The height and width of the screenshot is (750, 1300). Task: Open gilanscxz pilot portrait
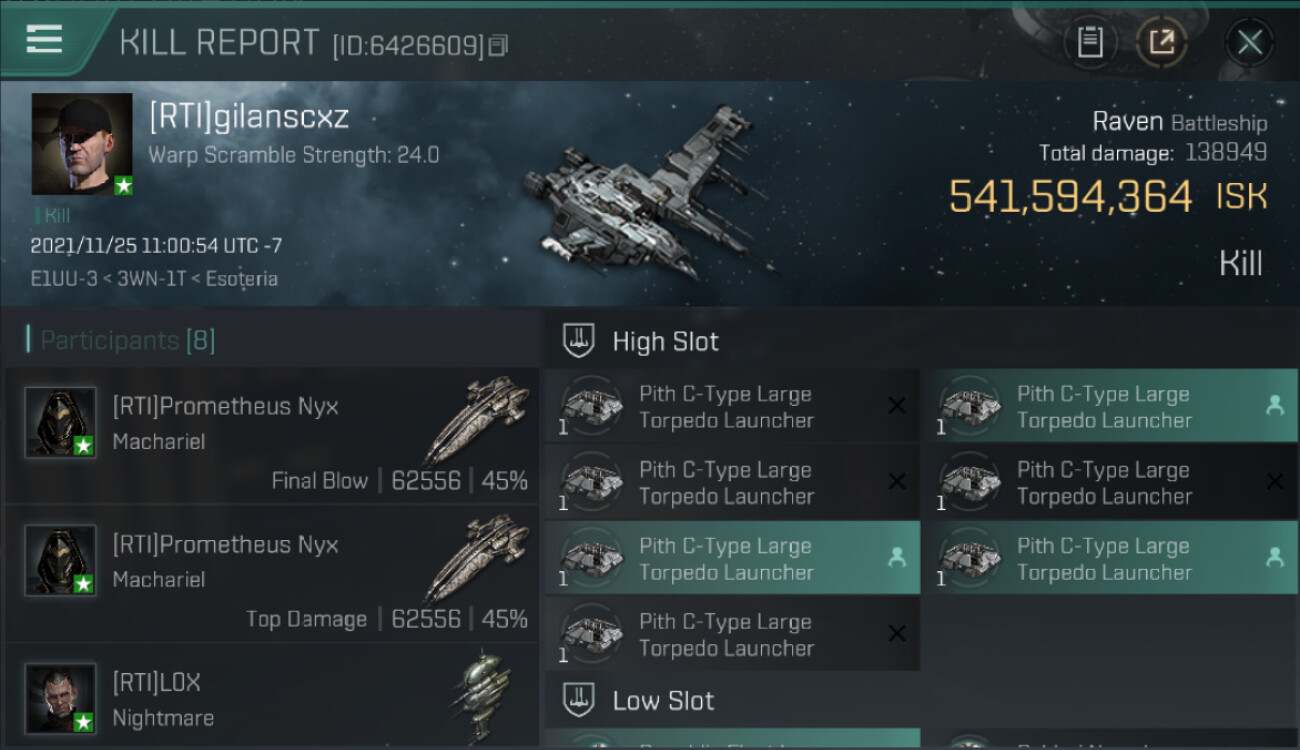coord(82,144)
